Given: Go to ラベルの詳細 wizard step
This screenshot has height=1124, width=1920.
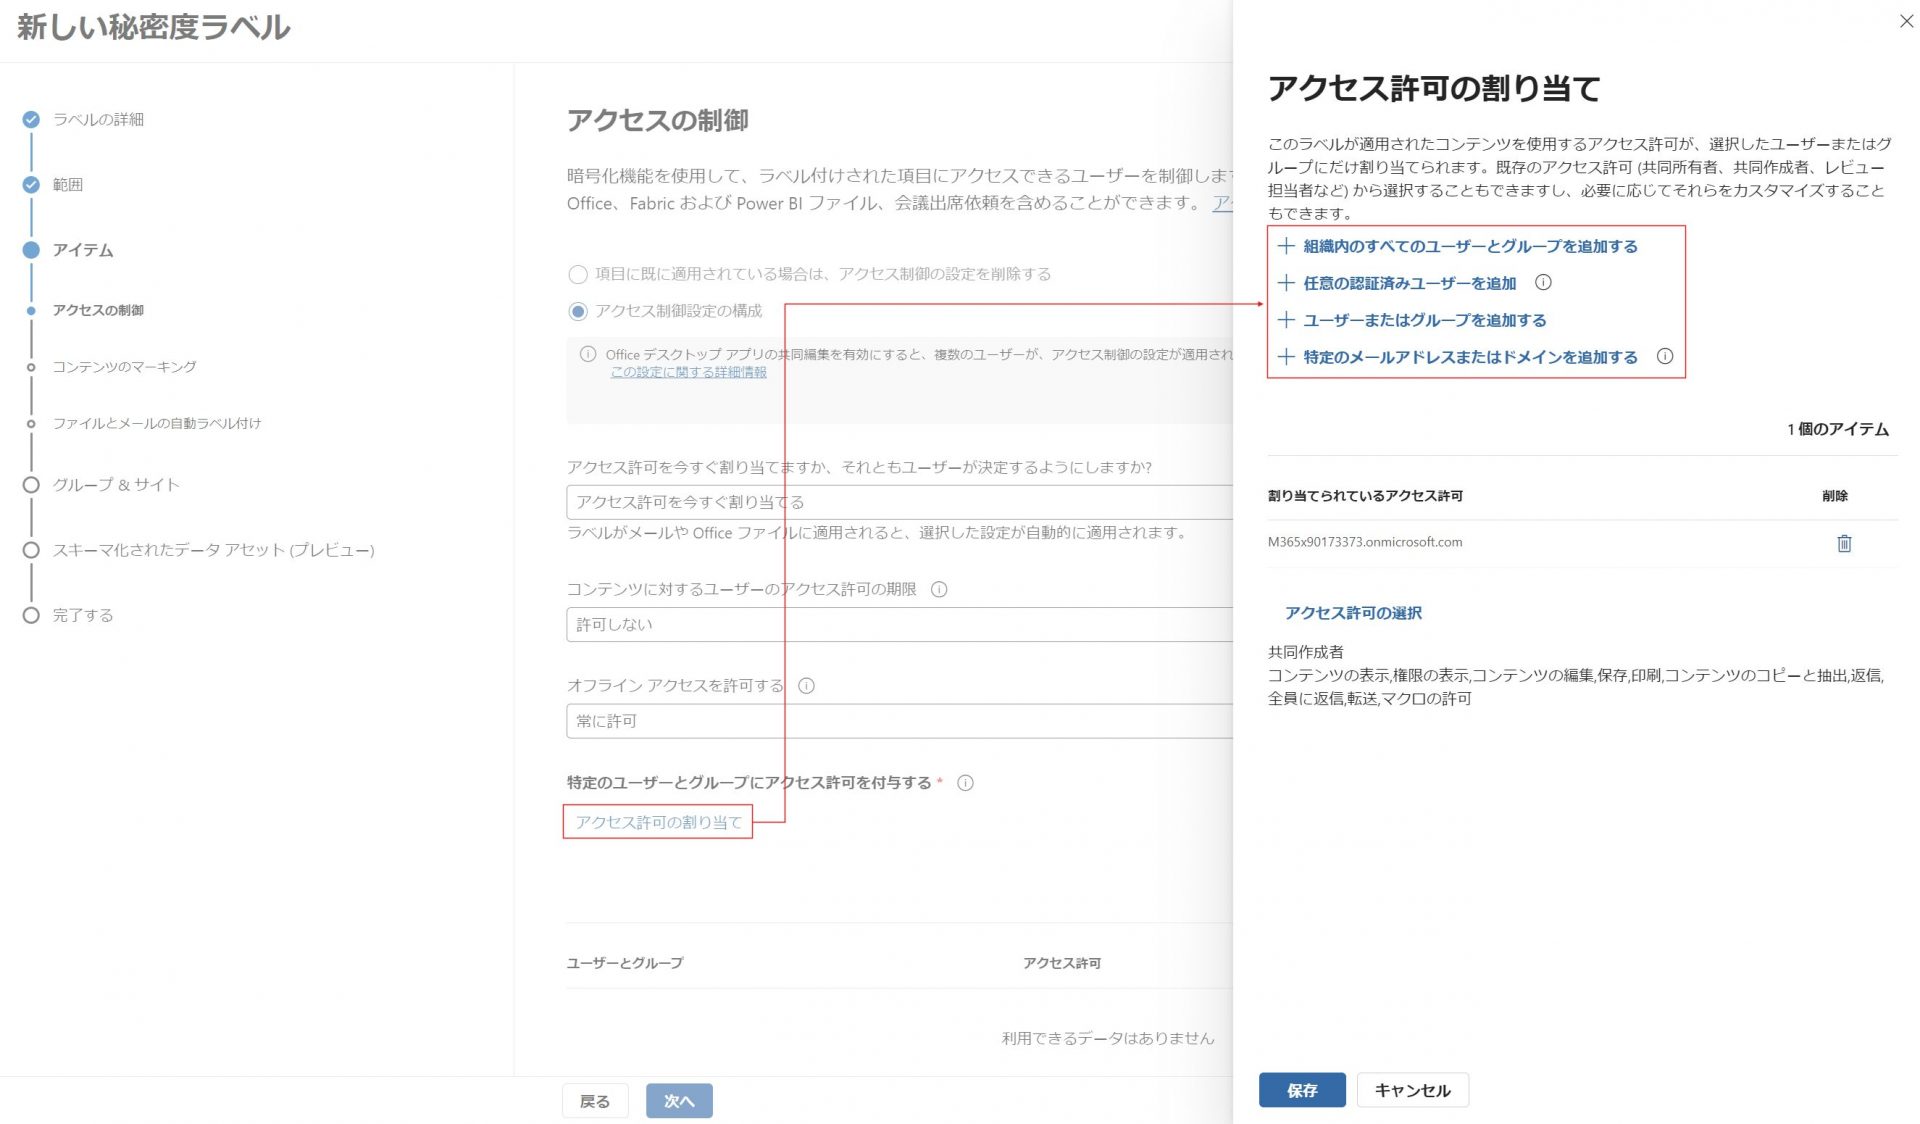Looking at the screenshot, I should tap(98, 119).
